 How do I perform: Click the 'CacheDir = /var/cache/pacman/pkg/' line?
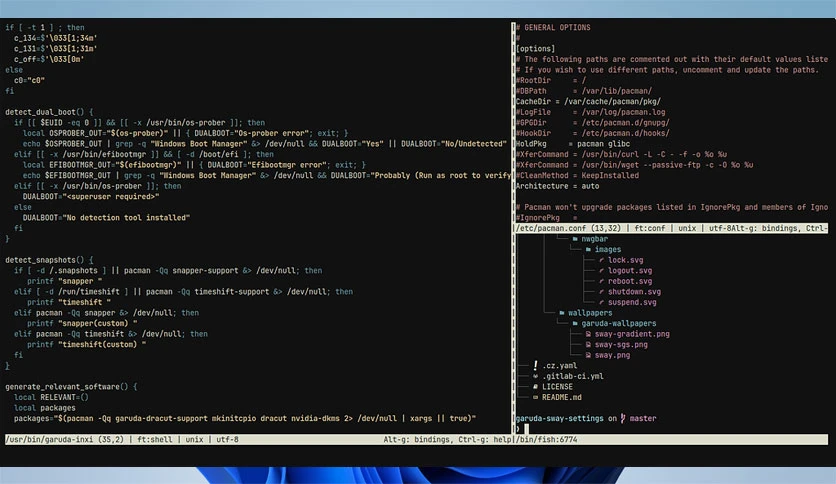point(588,101)
